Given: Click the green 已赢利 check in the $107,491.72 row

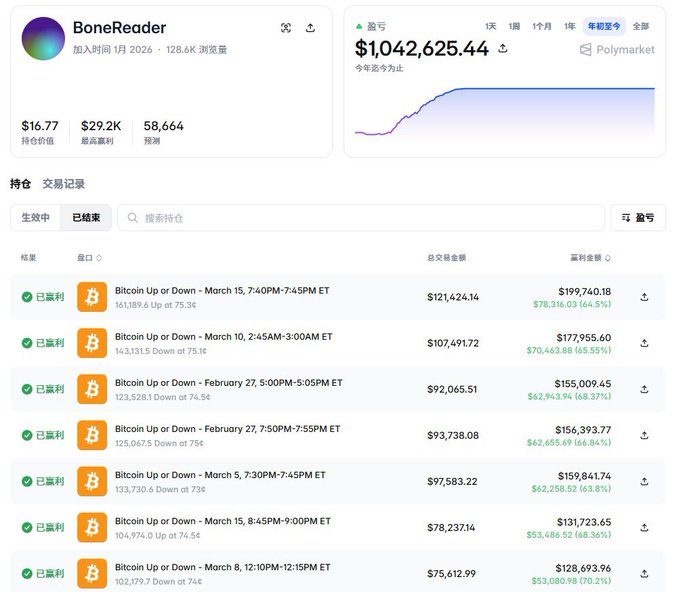Looking at the screenshot, I should (27, 343).
